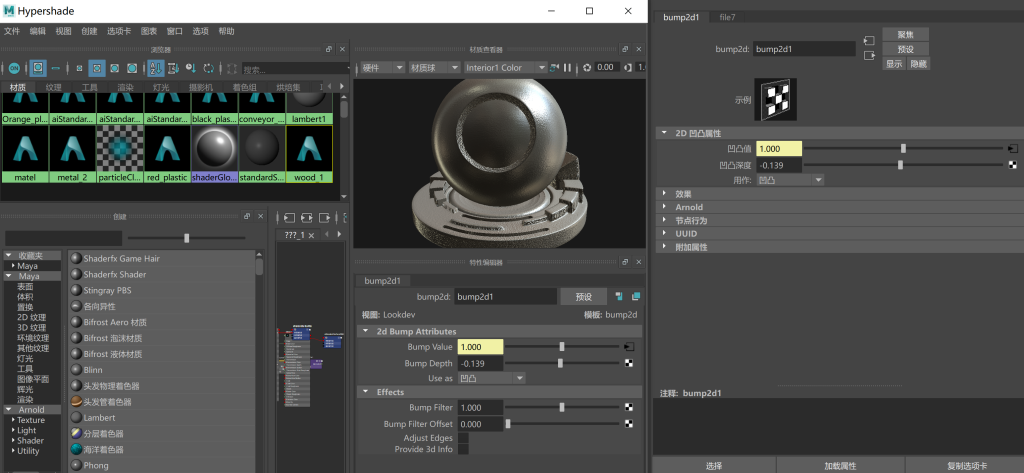
Task: Expand the Texture item under Arnold
Action: pos(13,420)
